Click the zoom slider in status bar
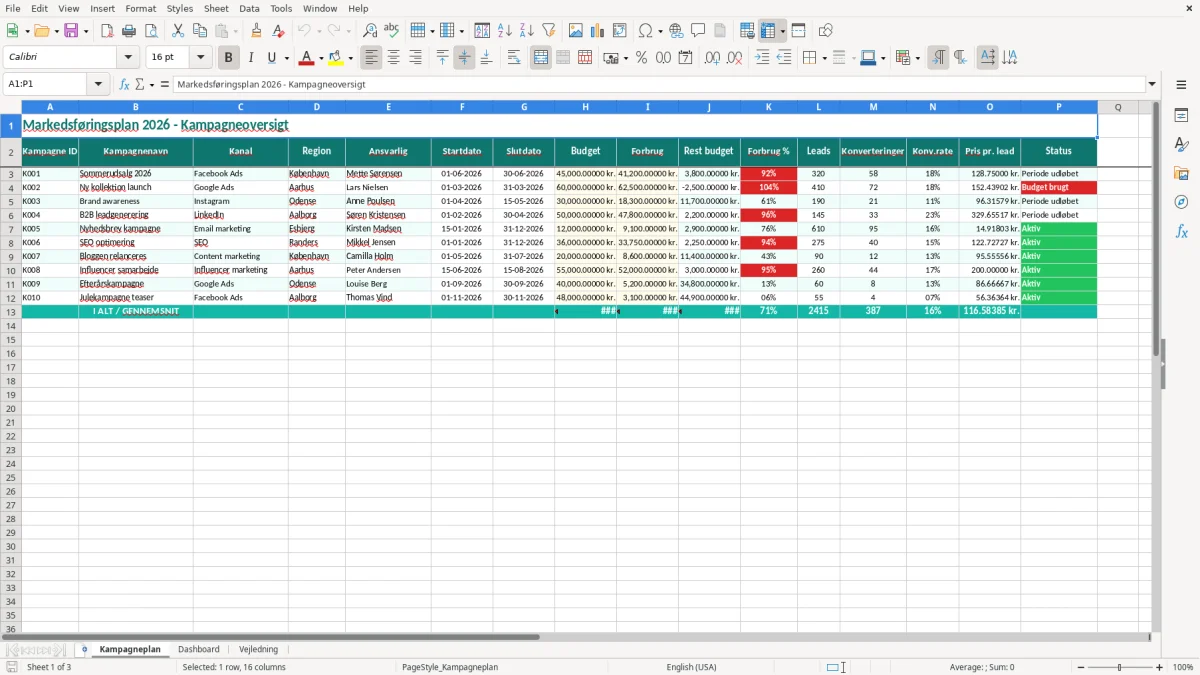The height and width of the screenshot is (675, 1200). [x=1120, y=667]
